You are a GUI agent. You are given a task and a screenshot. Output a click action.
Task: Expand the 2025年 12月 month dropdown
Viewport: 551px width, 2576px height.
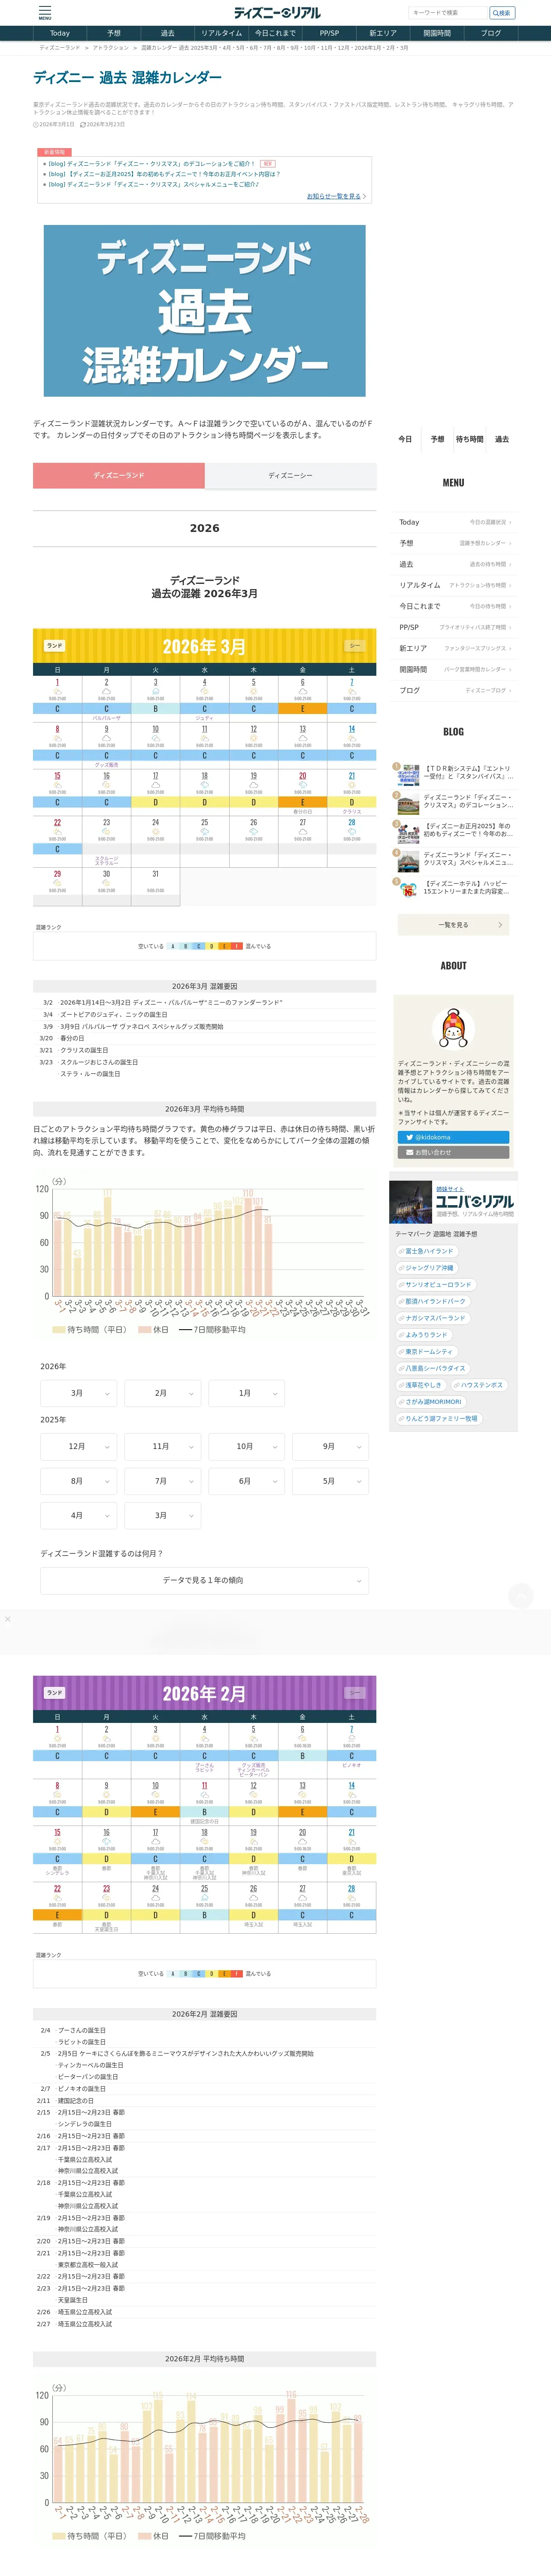coord(79,1446)
